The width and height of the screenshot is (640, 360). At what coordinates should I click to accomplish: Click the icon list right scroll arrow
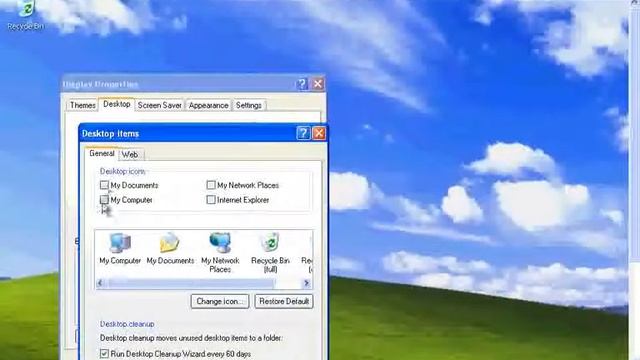pyautogui.click(x=306, y=283)
